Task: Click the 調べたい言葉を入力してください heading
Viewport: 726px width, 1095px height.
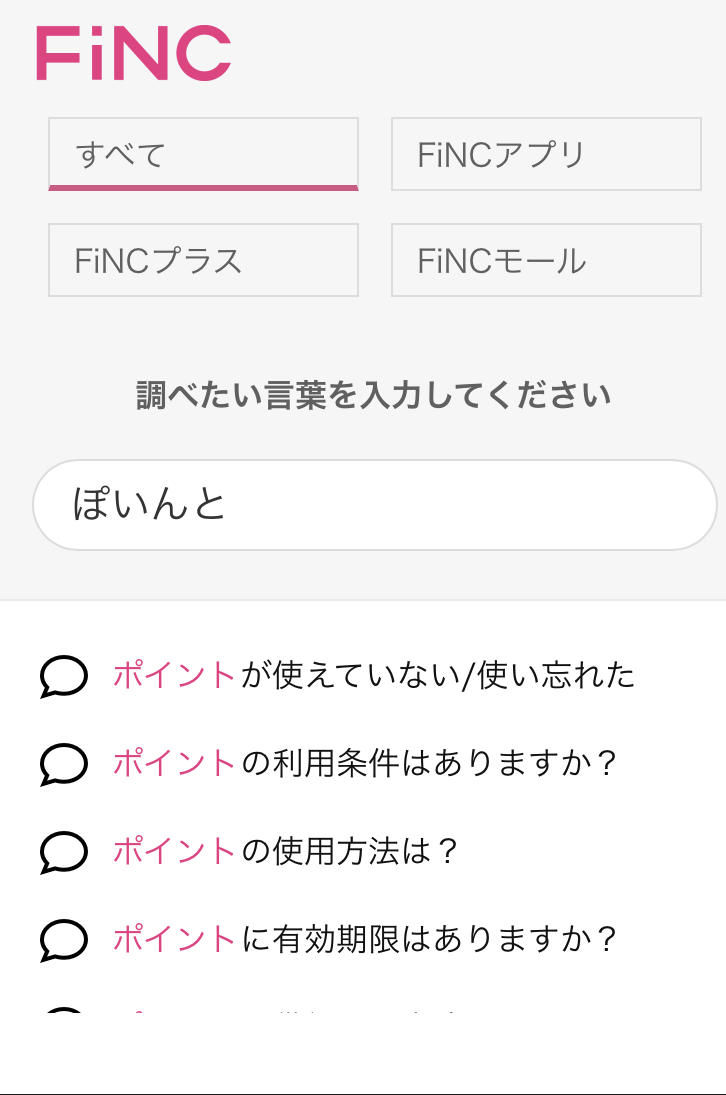Action: coord(374,396)
